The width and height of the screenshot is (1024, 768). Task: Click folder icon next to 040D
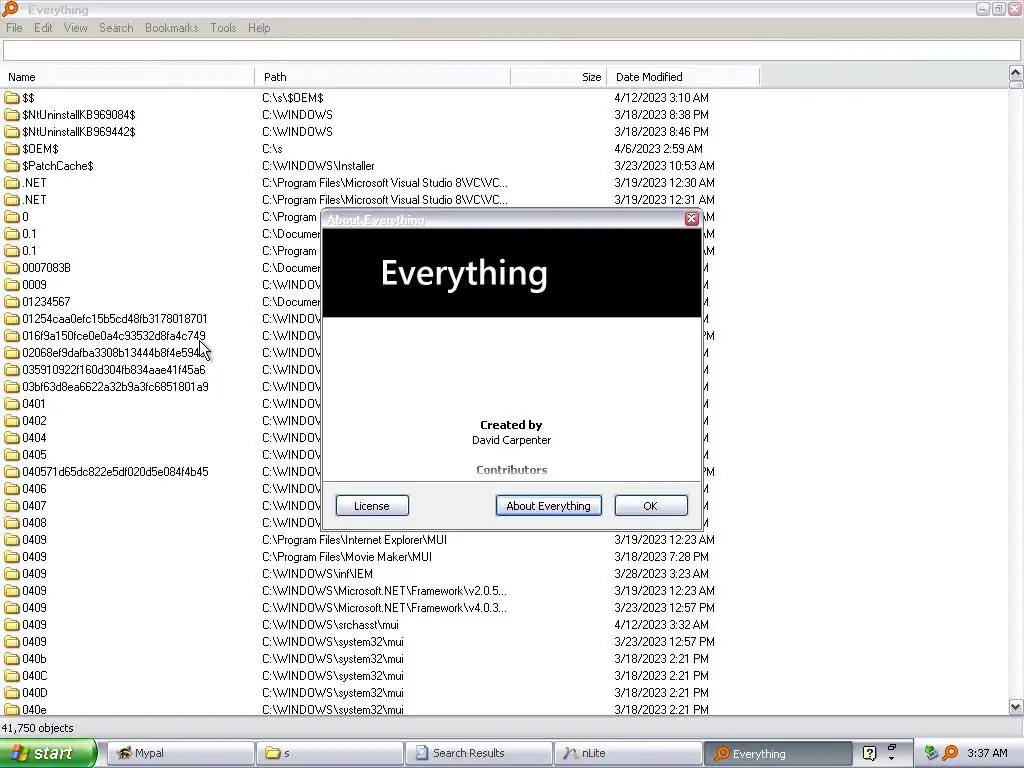[12, 693]
